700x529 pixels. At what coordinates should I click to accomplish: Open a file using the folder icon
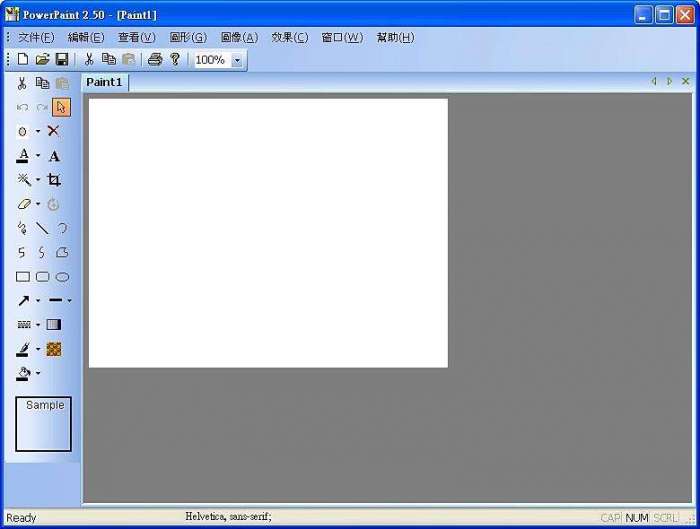(x=42, y=59)
